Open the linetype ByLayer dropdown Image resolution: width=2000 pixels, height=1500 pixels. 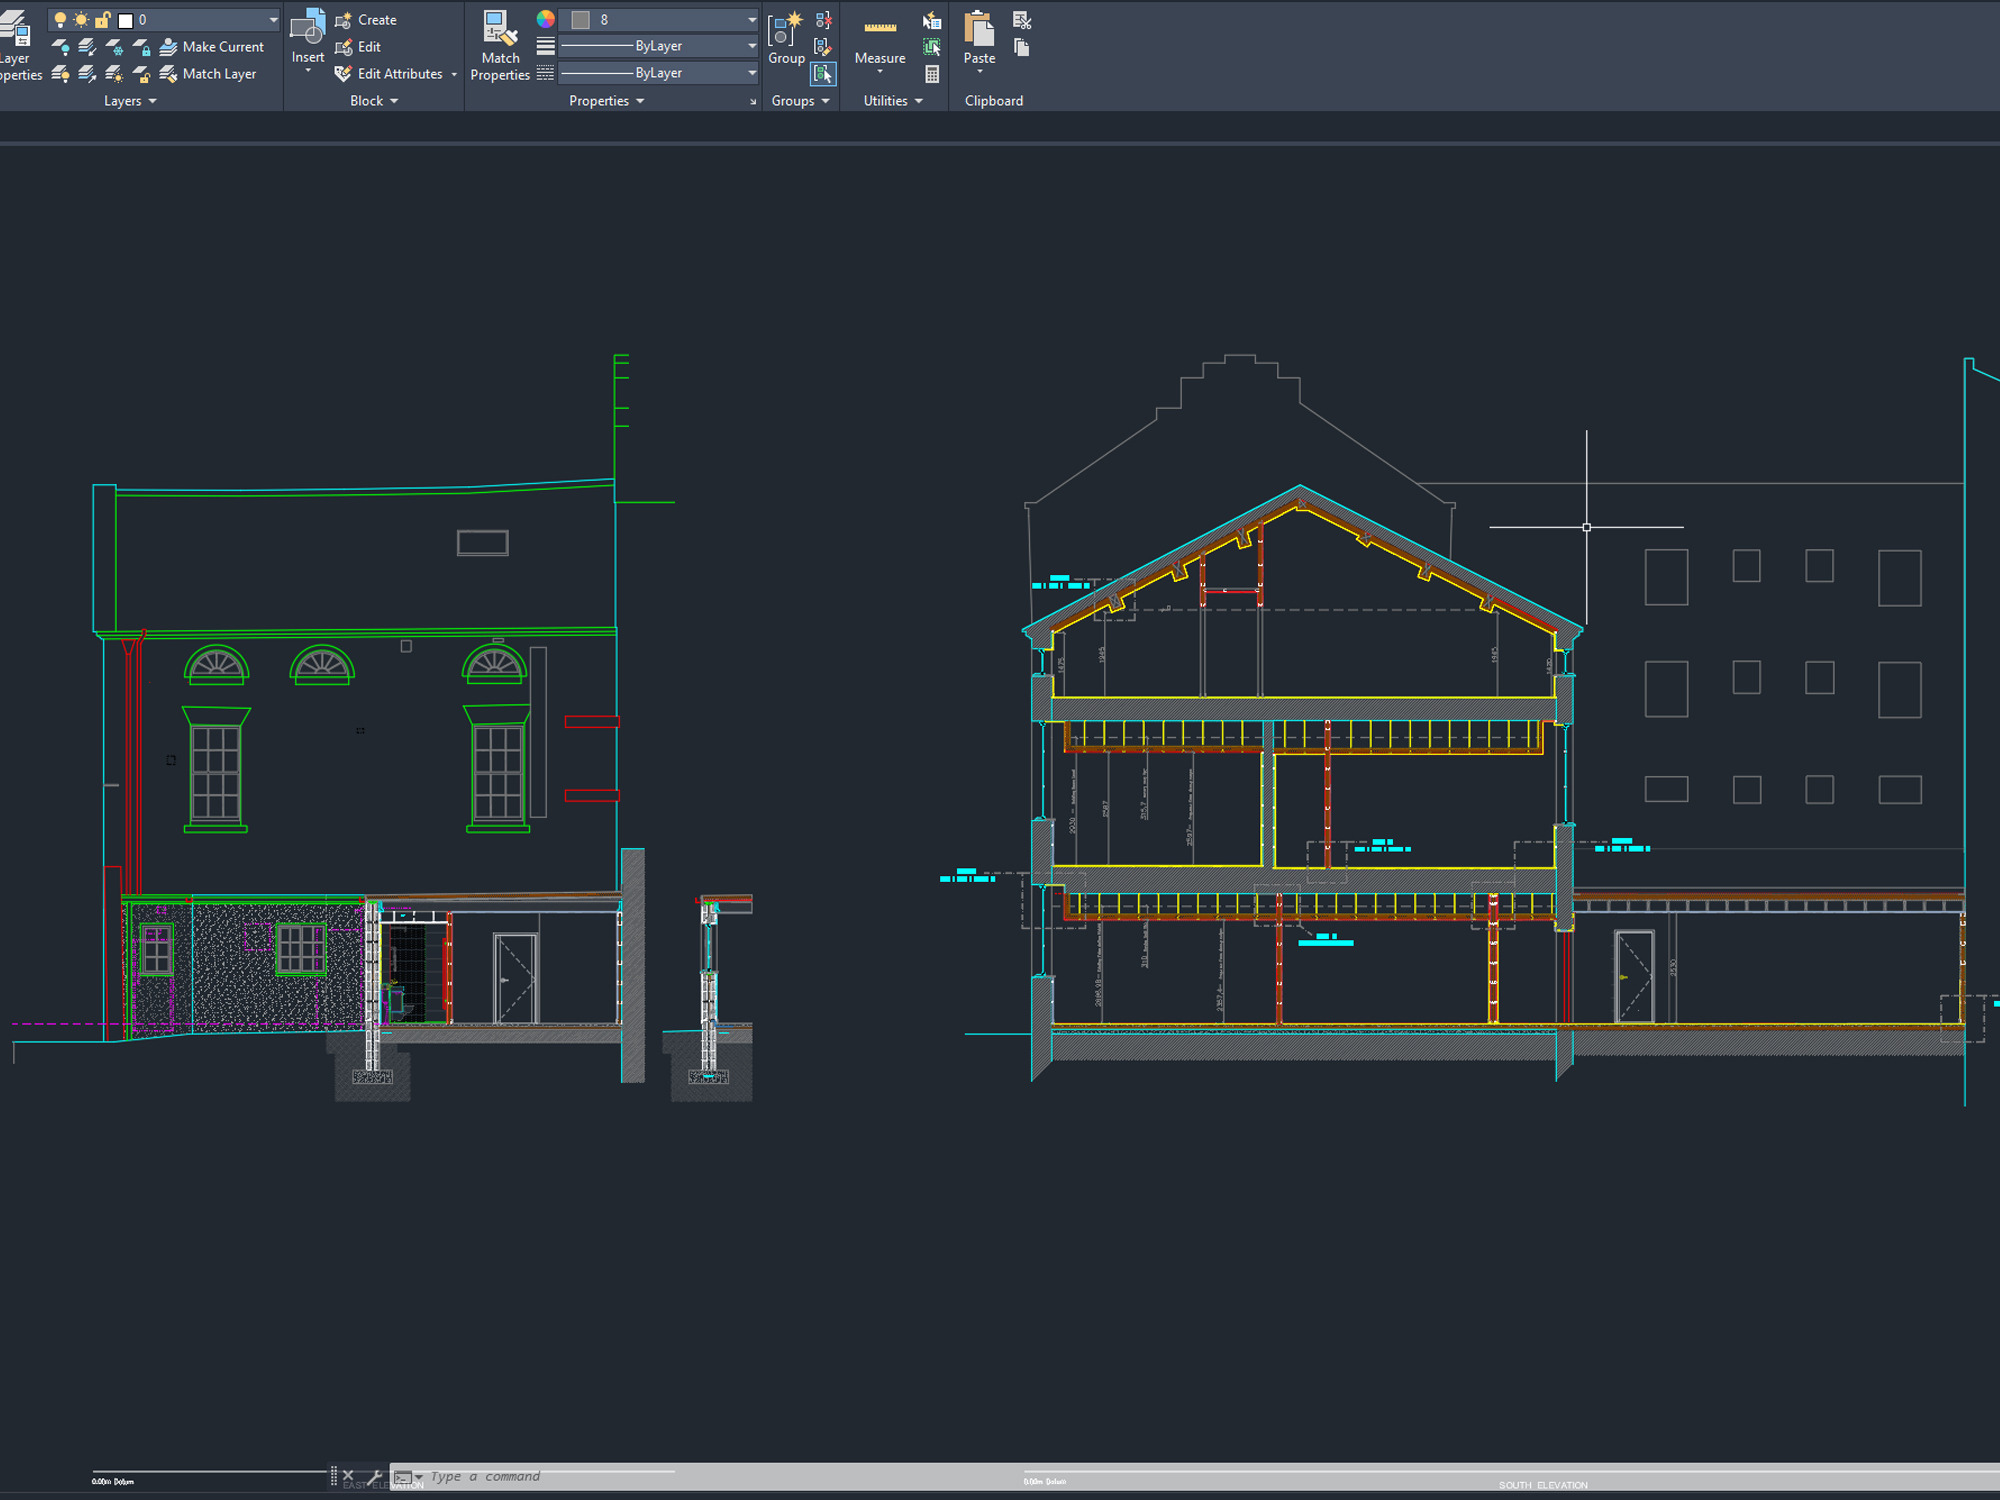[750, 45]
